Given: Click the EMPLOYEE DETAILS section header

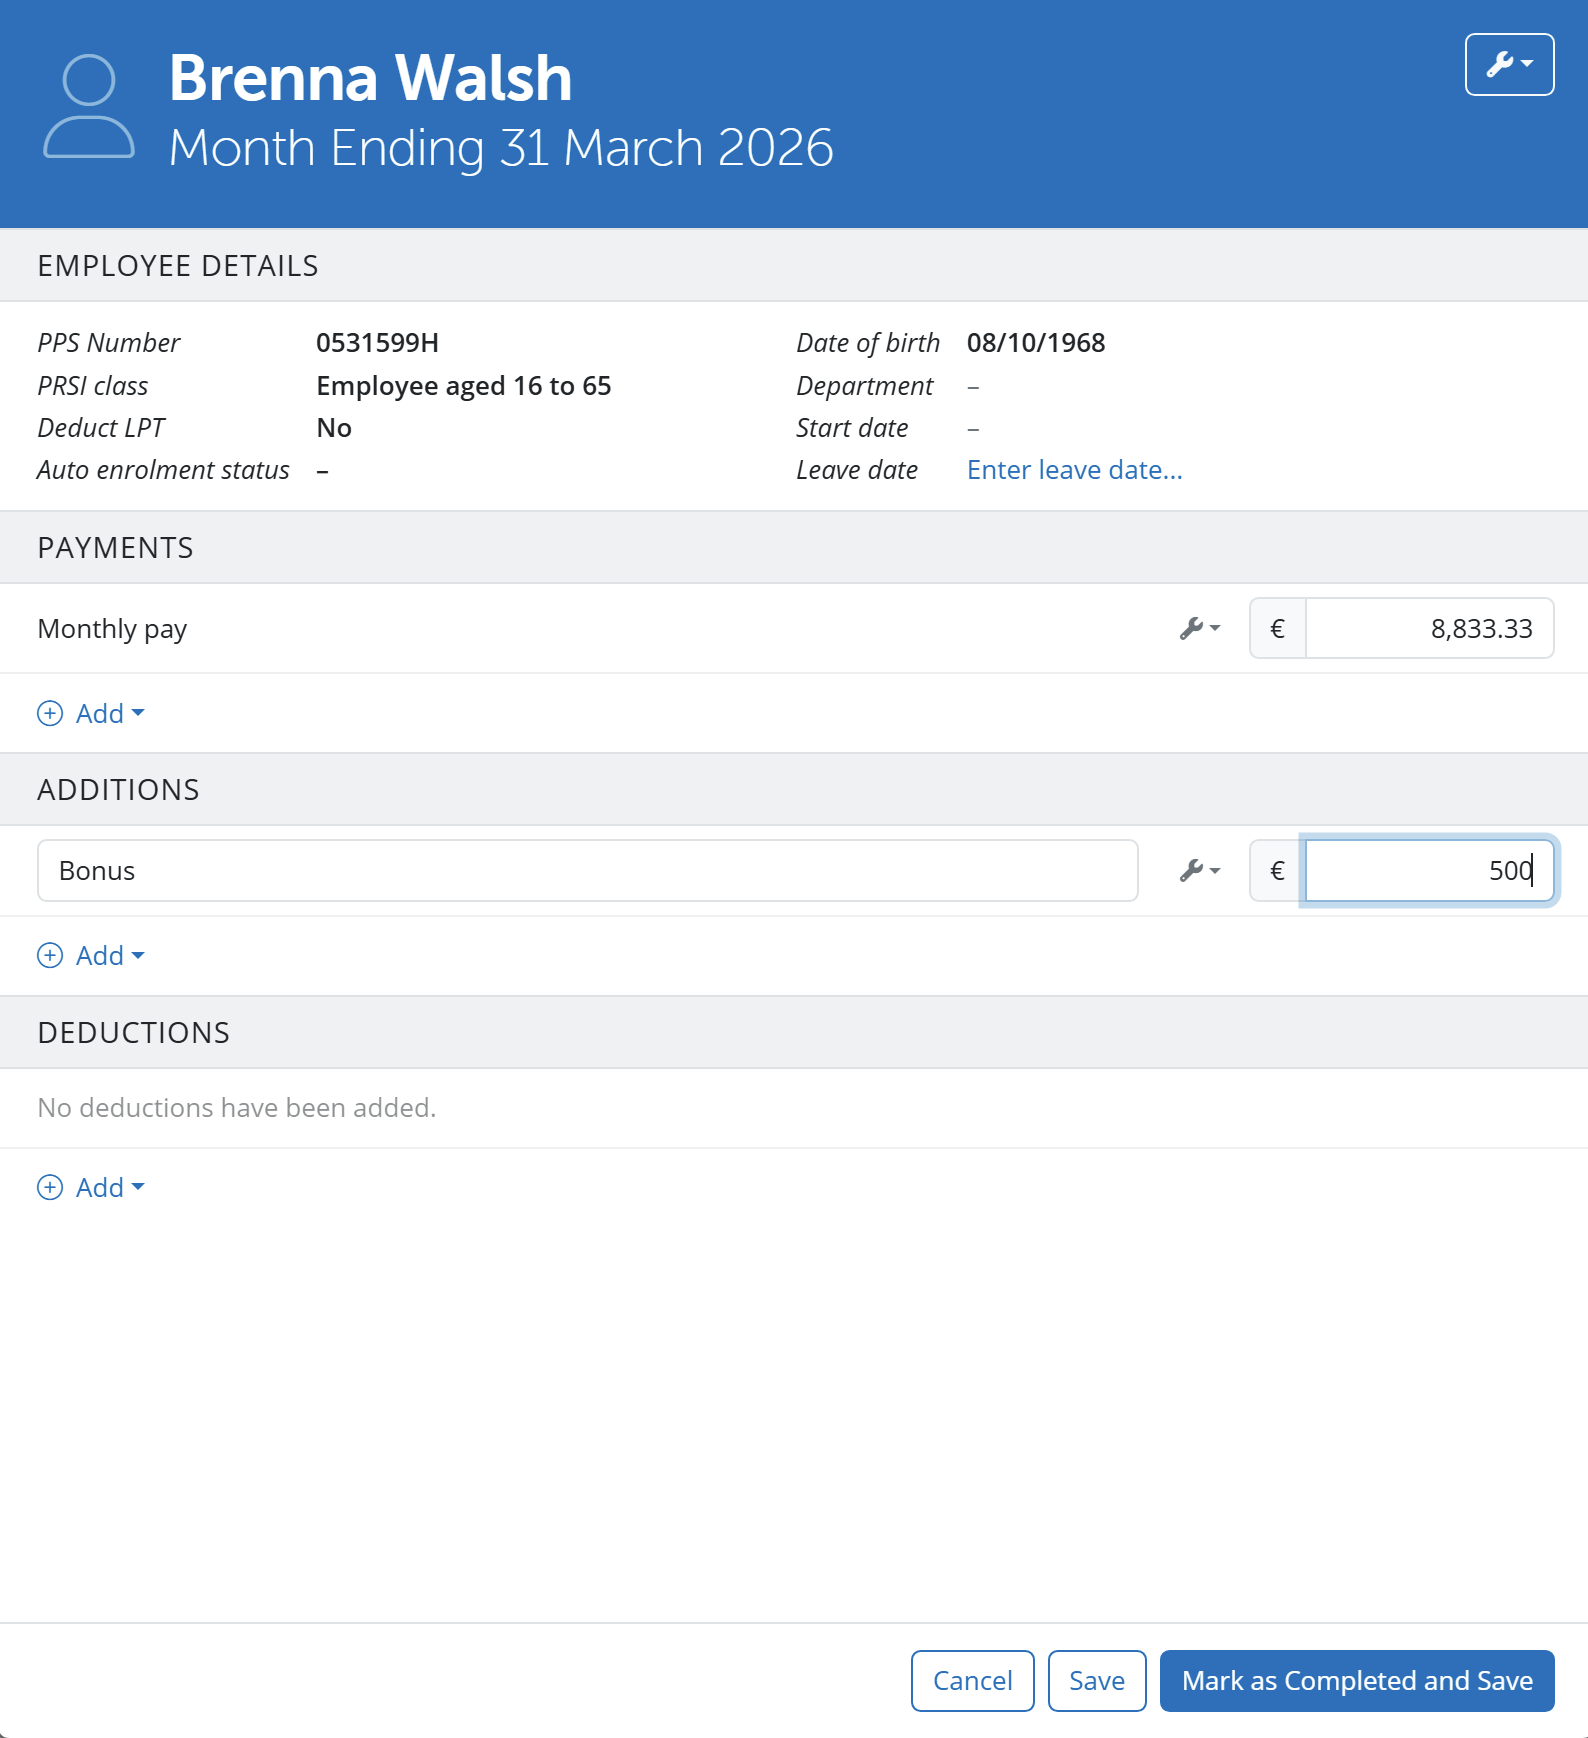Looking at the screenshot, I should 178,266.
